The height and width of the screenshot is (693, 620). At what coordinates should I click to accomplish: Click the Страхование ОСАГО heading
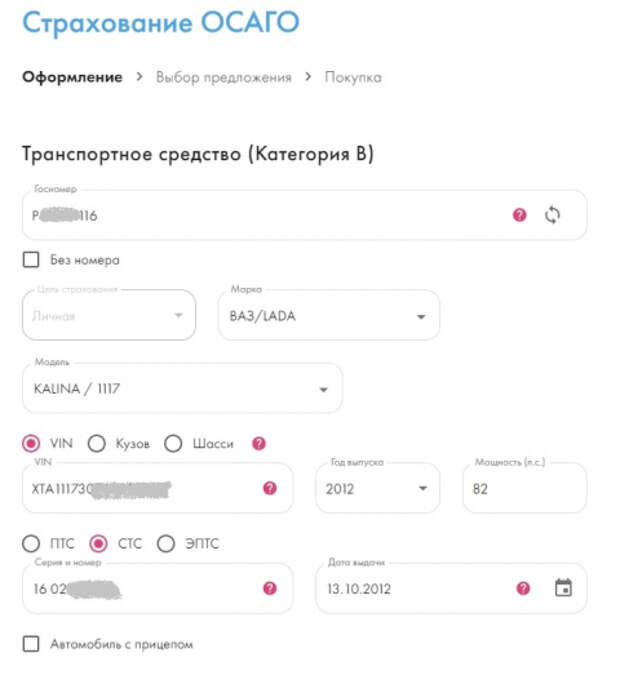pyautogui.click(x=161, y=23)
